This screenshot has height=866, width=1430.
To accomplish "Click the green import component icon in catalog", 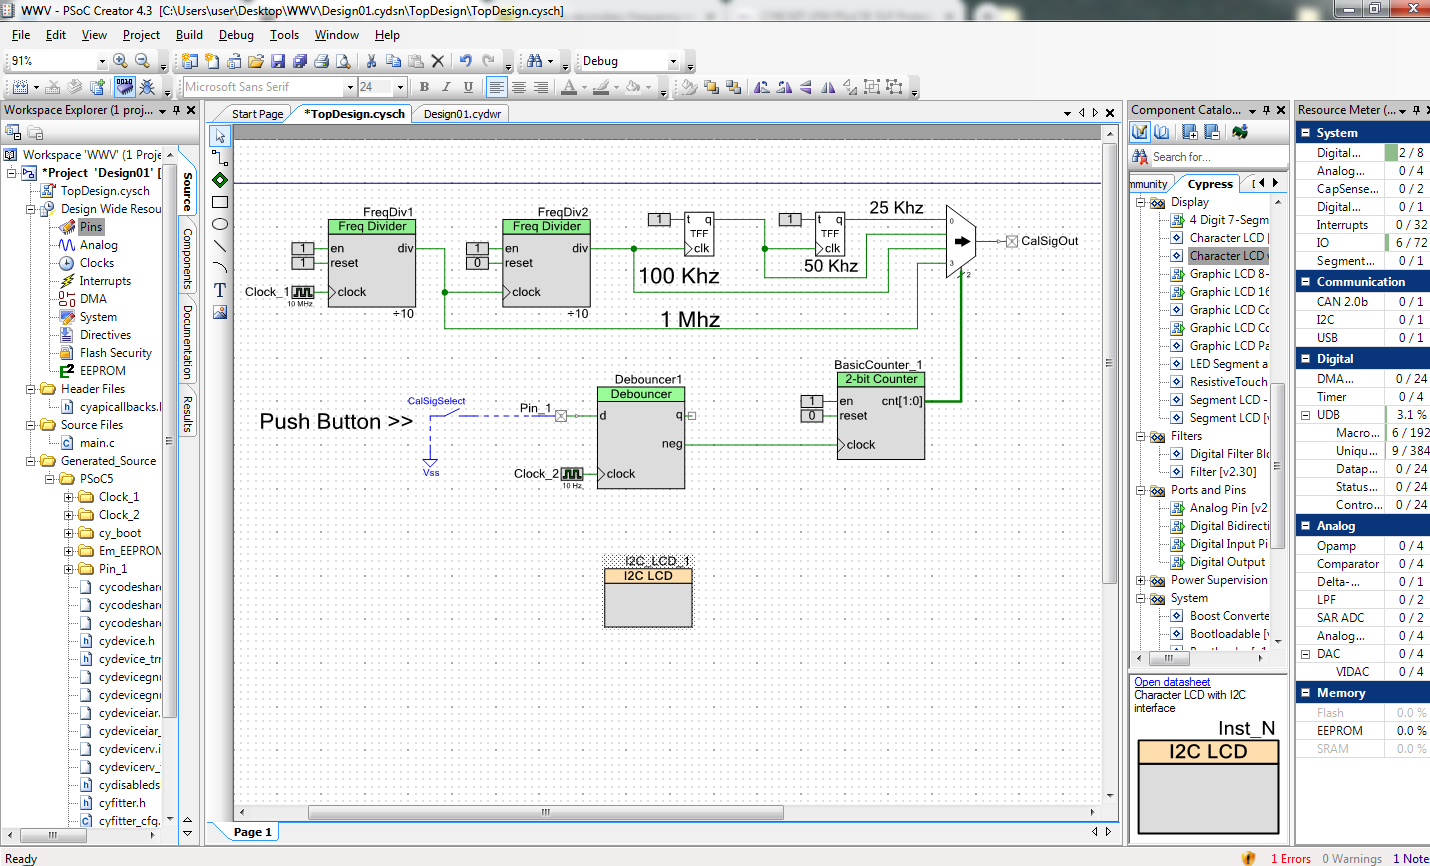I will (1240, 131).
